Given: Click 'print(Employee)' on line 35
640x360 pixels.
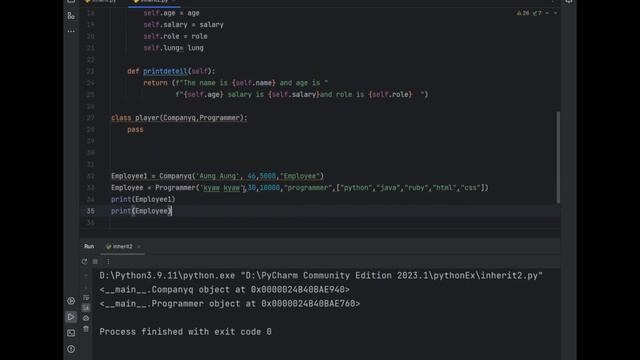Looking at the screenshot, I should coord(141,211).
